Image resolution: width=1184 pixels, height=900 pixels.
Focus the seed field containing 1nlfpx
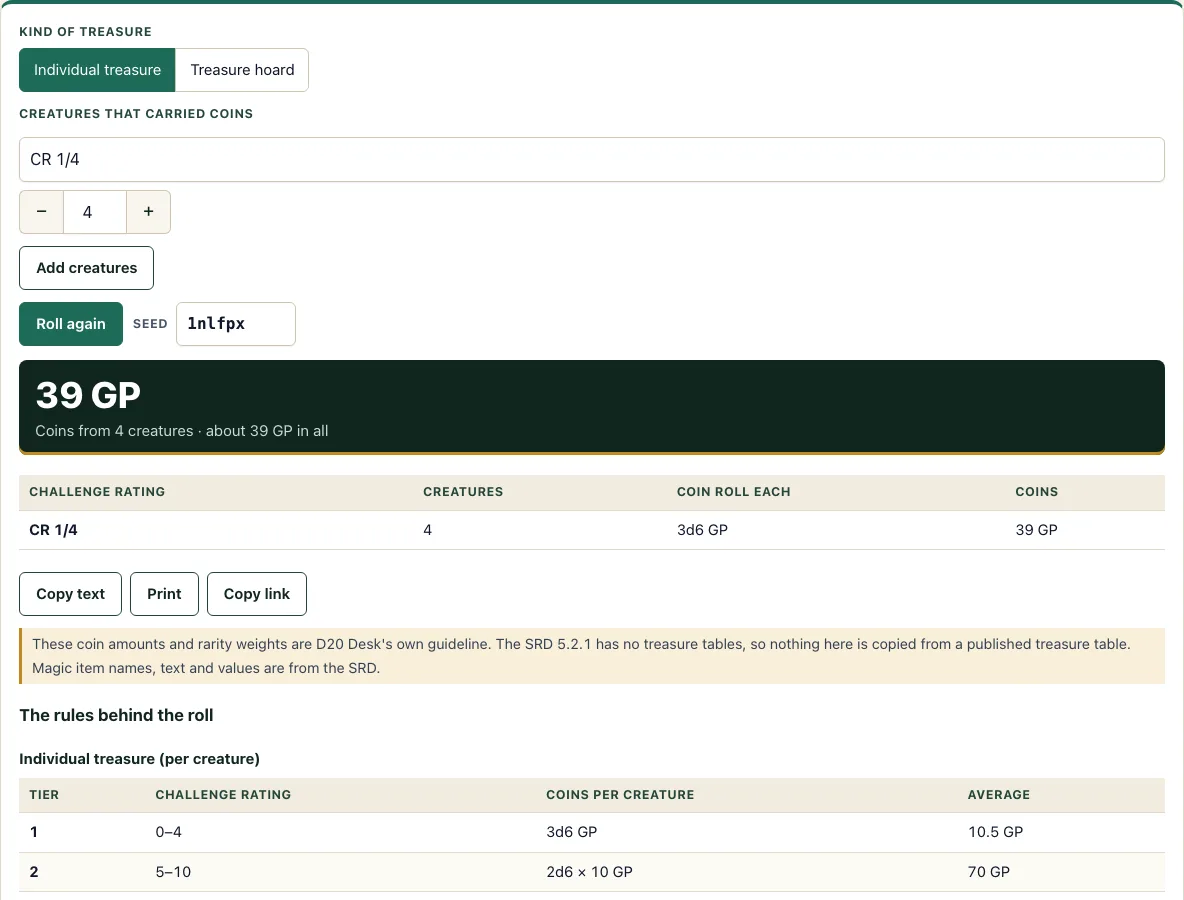coord(236,324)
